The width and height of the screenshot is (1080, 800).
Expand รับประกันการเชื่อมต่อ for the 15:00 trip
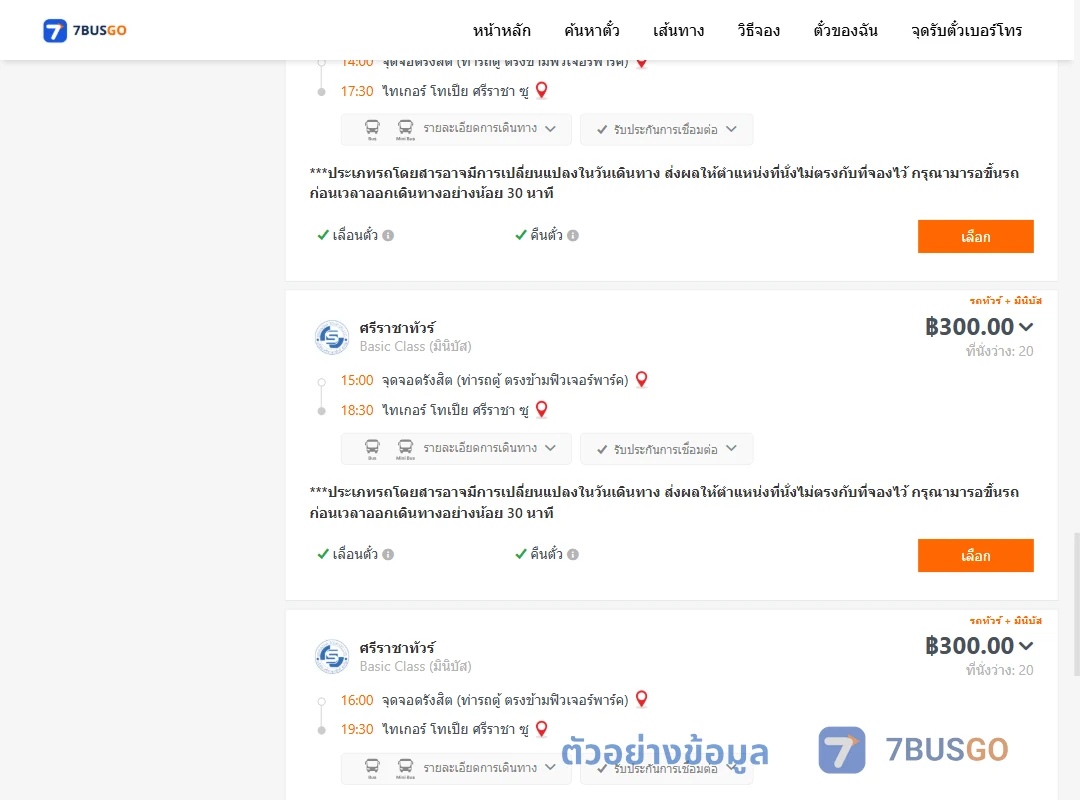pyautogui.click(x=667, y=449)
